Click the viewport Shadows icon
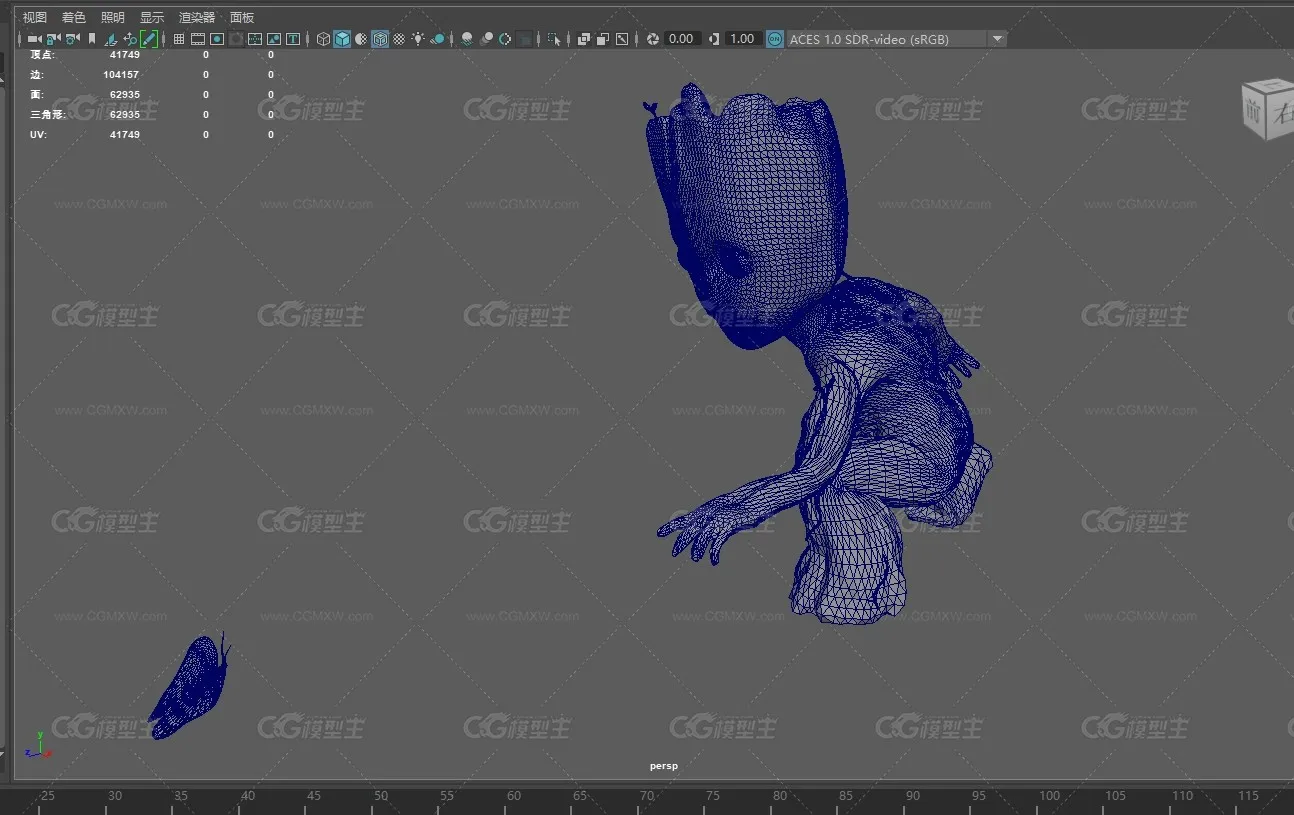Screen dimensions: 1294x815 point(438,39)
